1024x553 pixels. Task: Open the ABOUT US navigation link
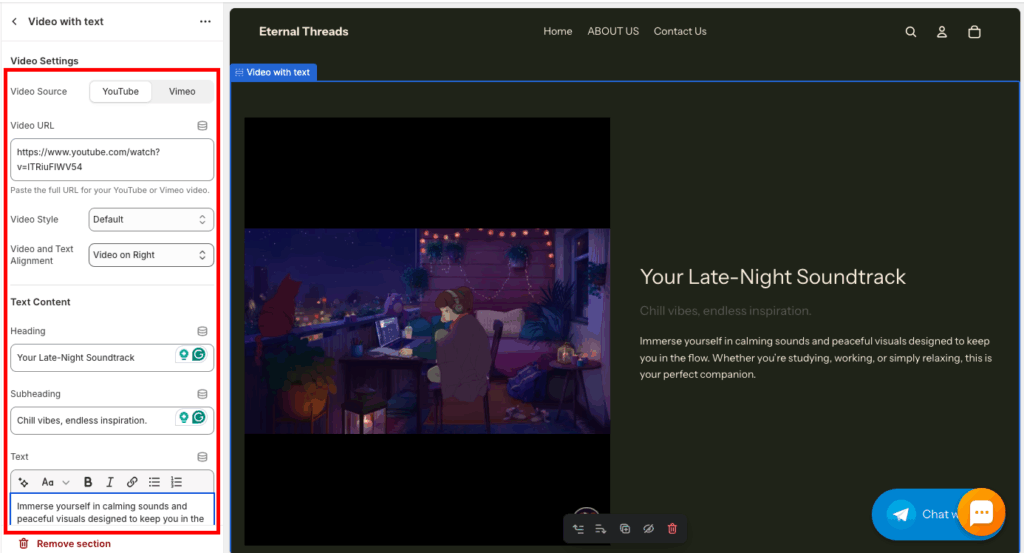[613, 31]
